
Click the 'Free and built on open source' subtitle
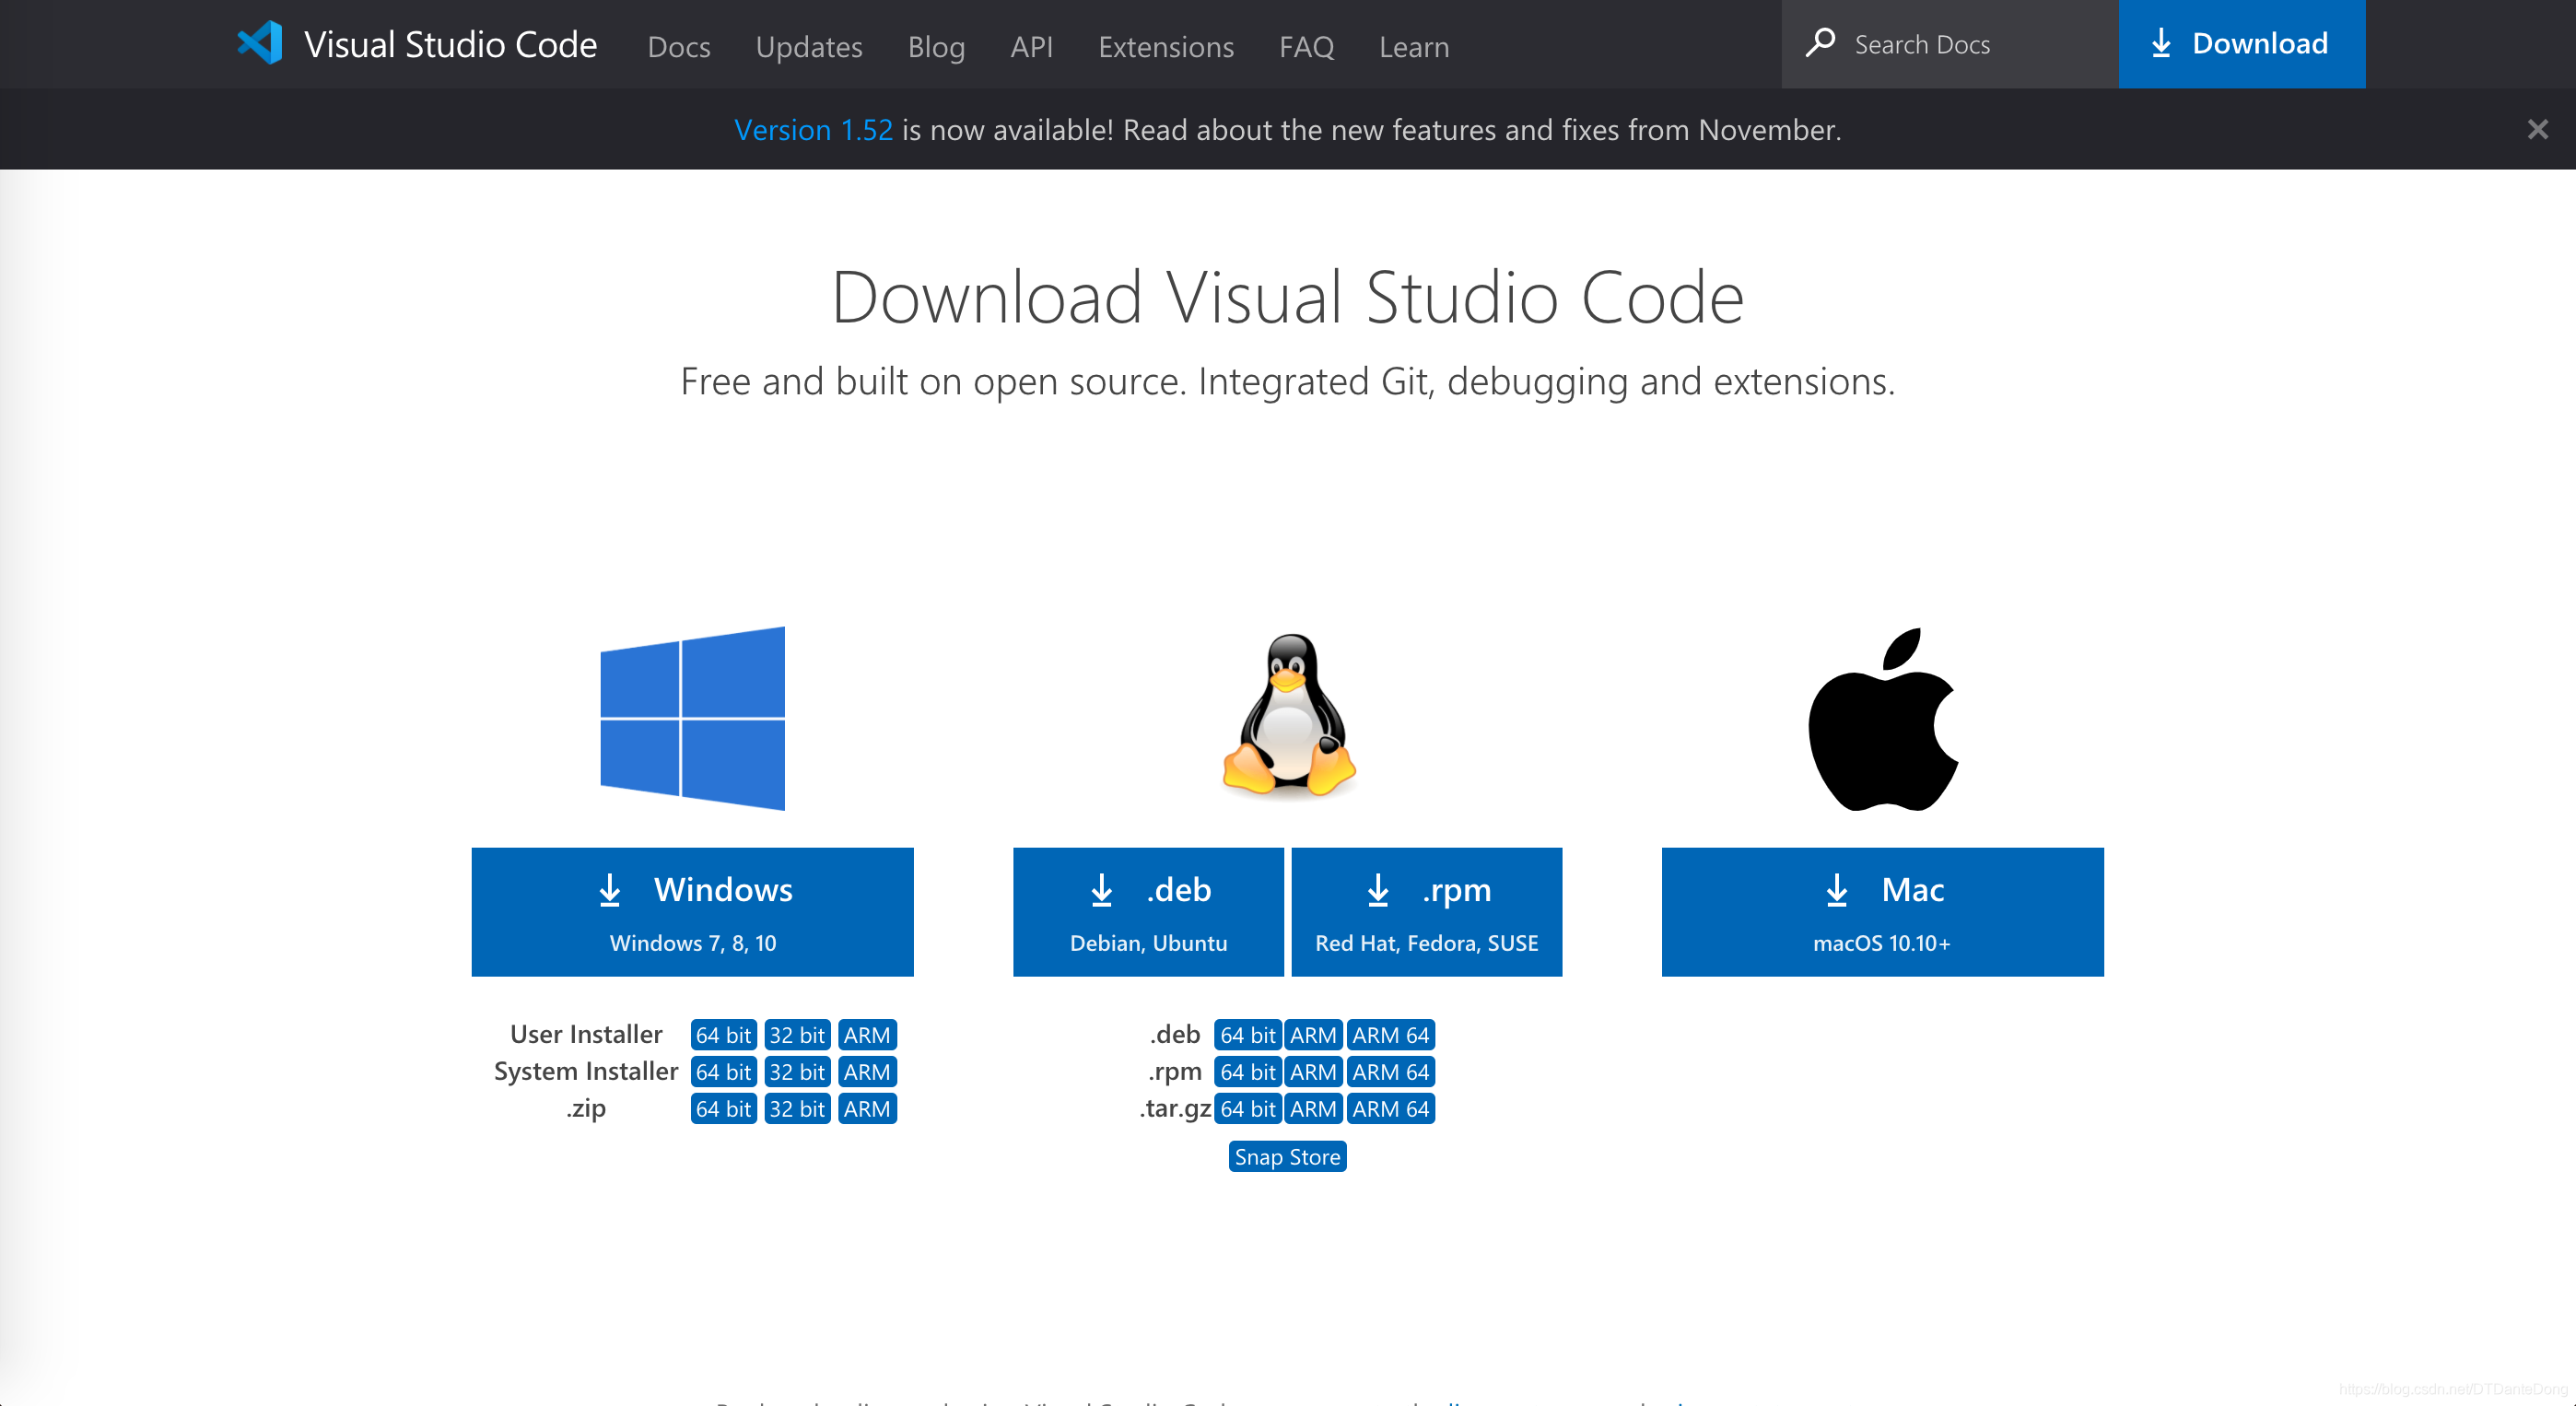pos(1288,382)
